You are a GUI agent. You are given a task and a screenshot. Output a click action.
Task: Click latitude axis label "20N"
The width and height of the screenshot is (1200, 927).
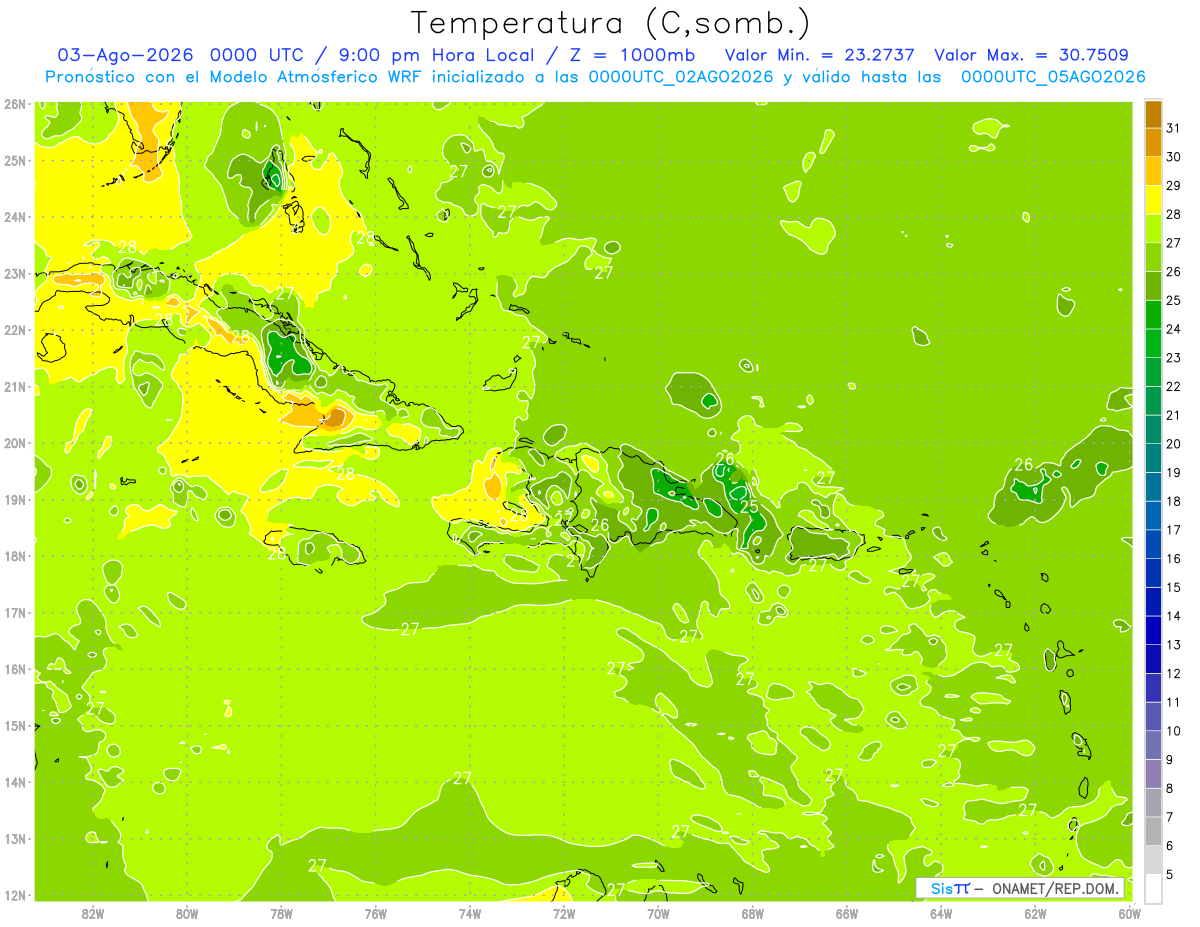(x=15, y=443)
